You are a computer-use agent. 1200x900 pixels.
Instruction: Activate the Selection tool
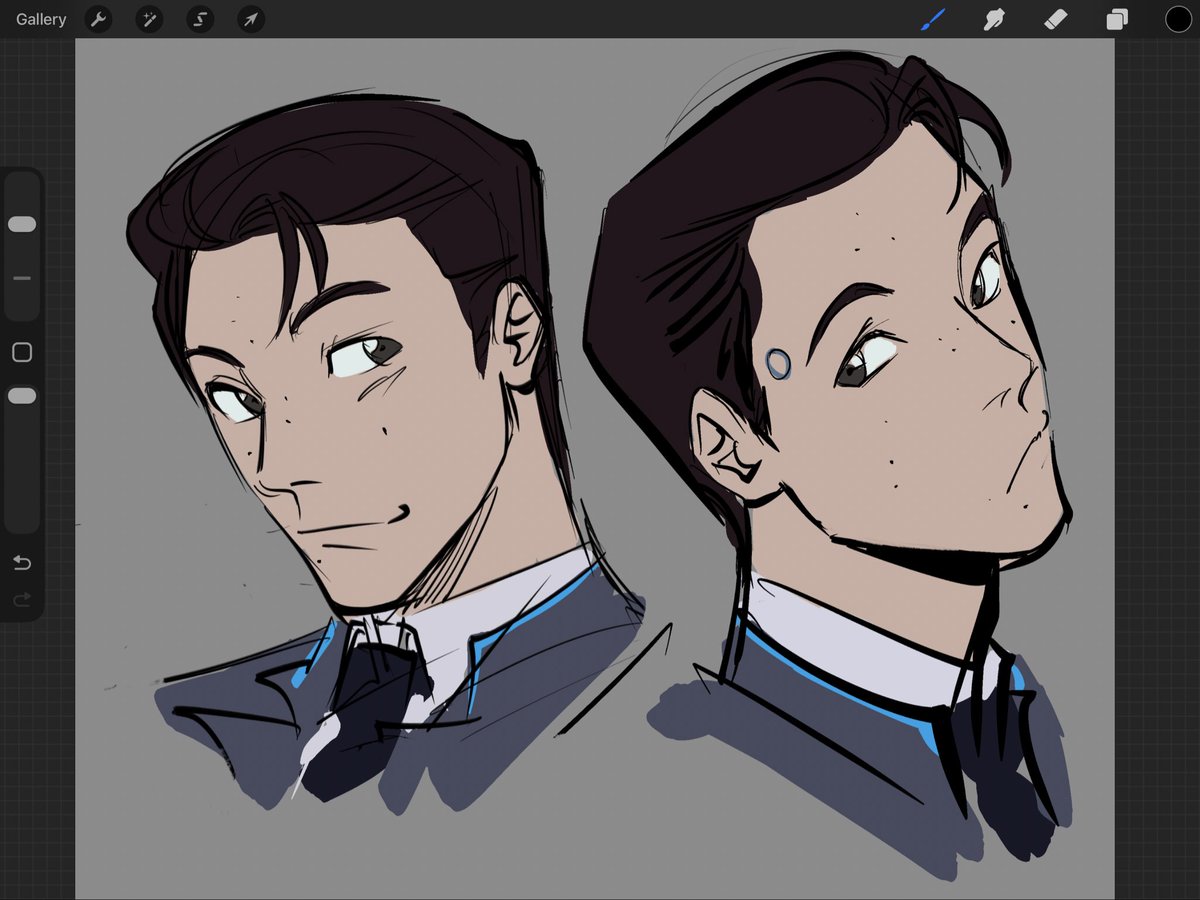coord(200,19)
